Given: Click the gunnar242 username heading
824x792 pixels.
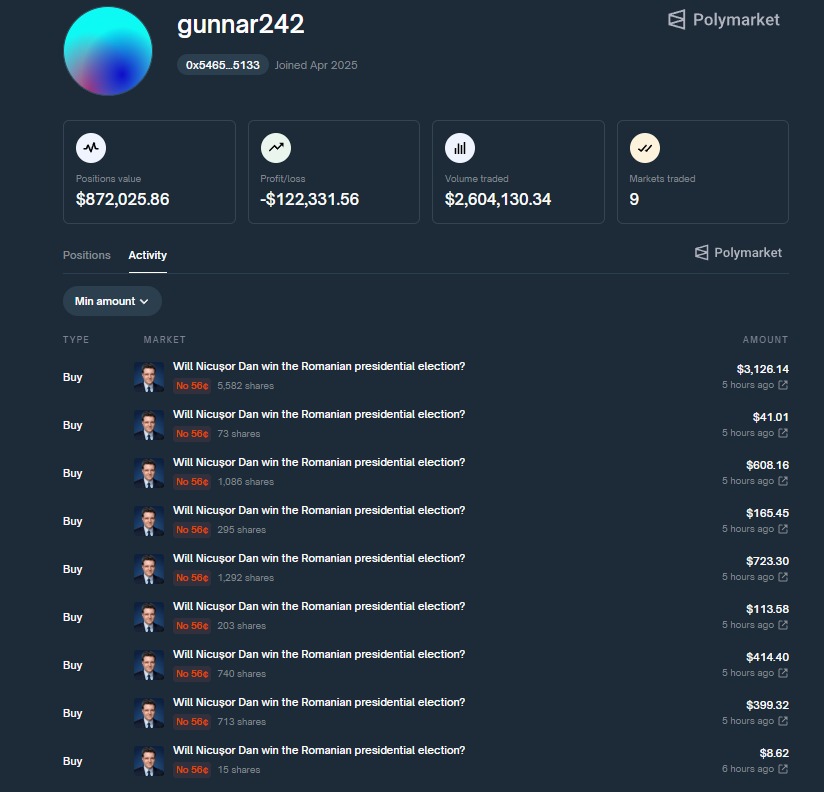Looking at the screenshot, I should tap(241, 24).
